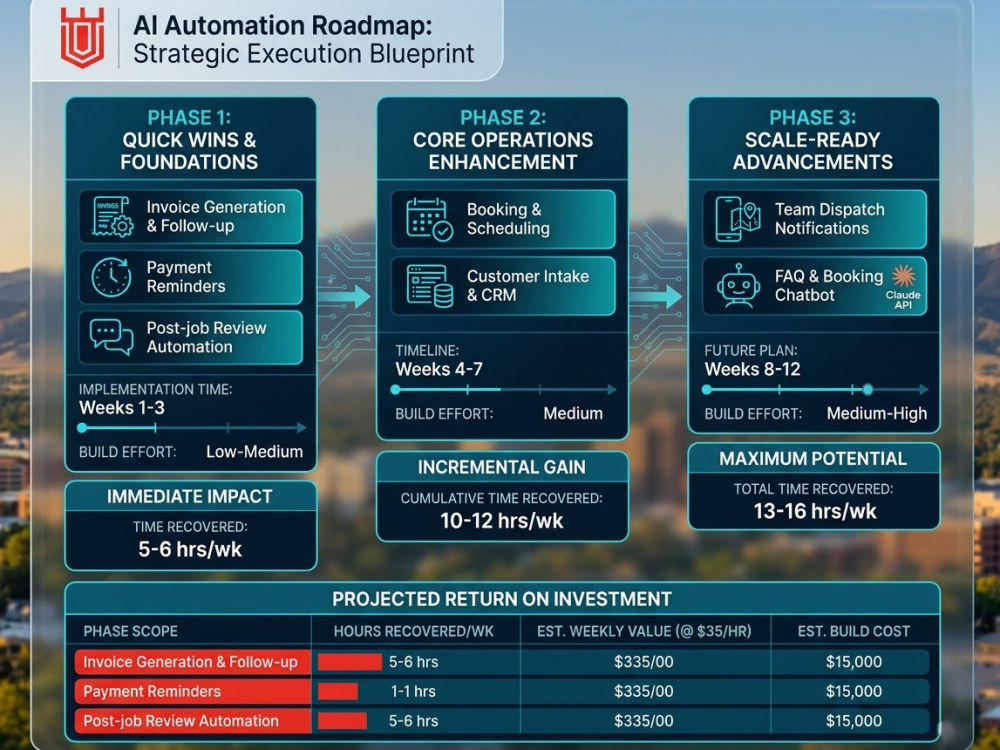Click the 1-1 hrs value
Screen dimensions: 1000x750
point(413,691)
